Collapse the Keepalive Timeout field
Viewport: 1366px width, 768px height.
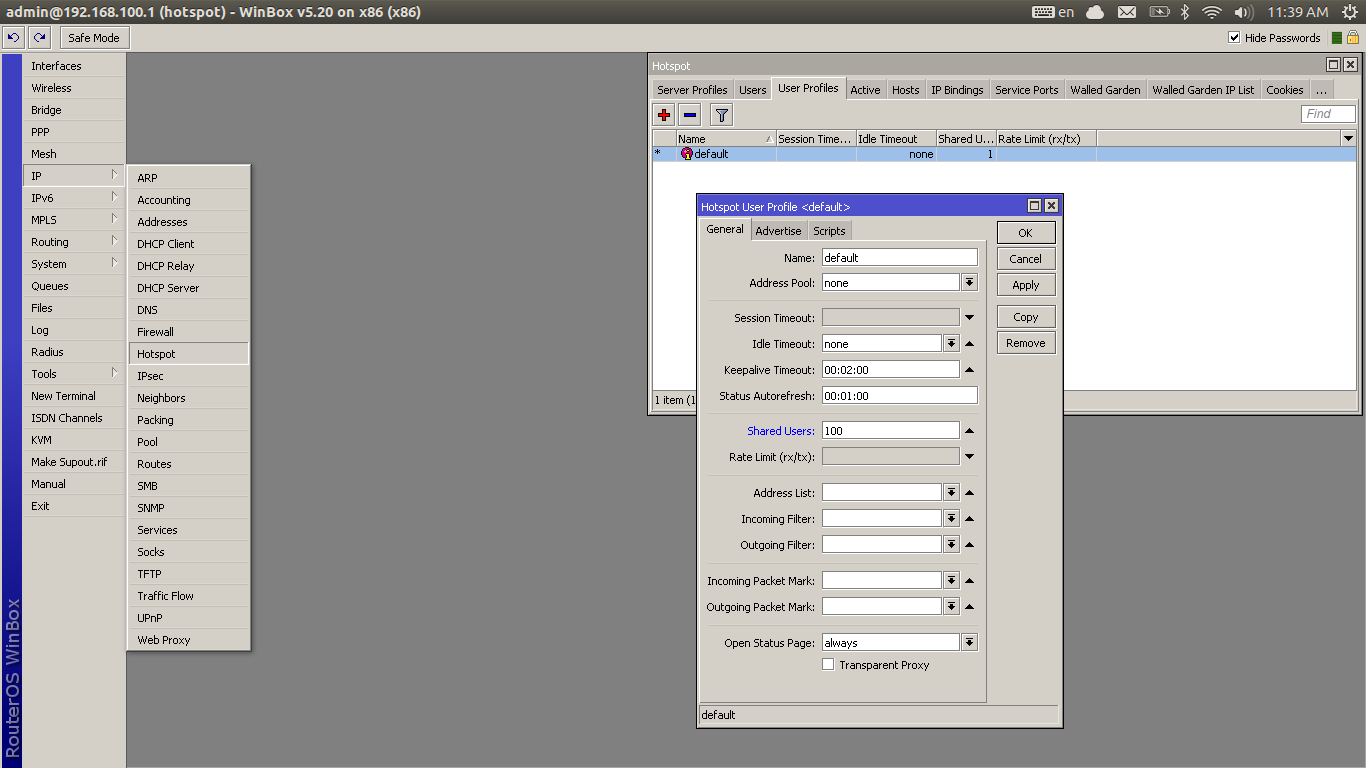pos(969,370)
